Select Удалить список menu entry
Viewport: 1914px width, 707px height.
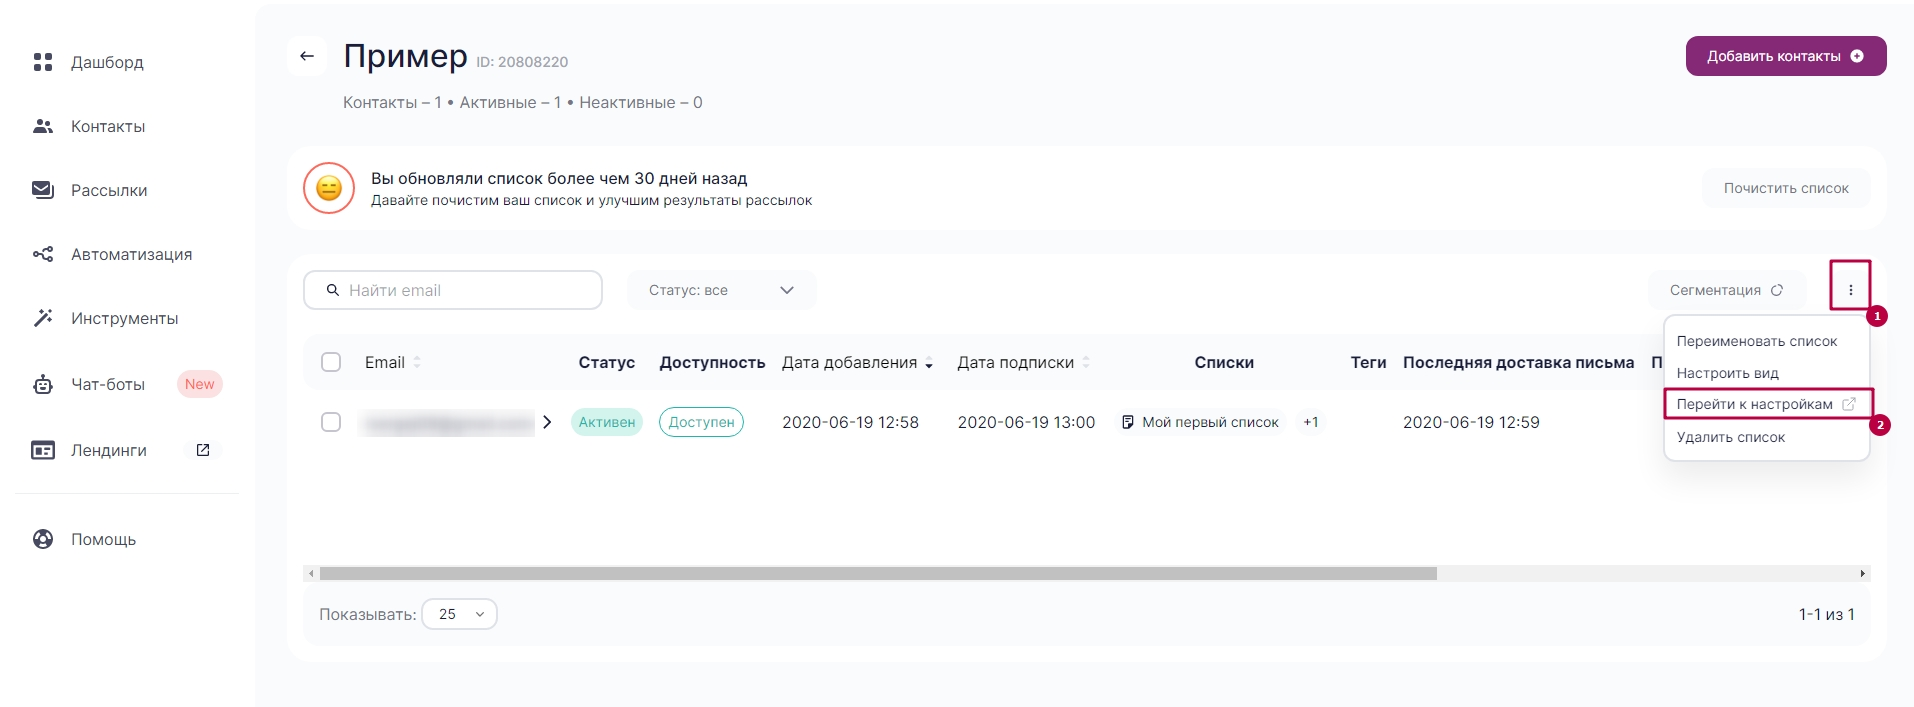click(x=1730, y=437)
